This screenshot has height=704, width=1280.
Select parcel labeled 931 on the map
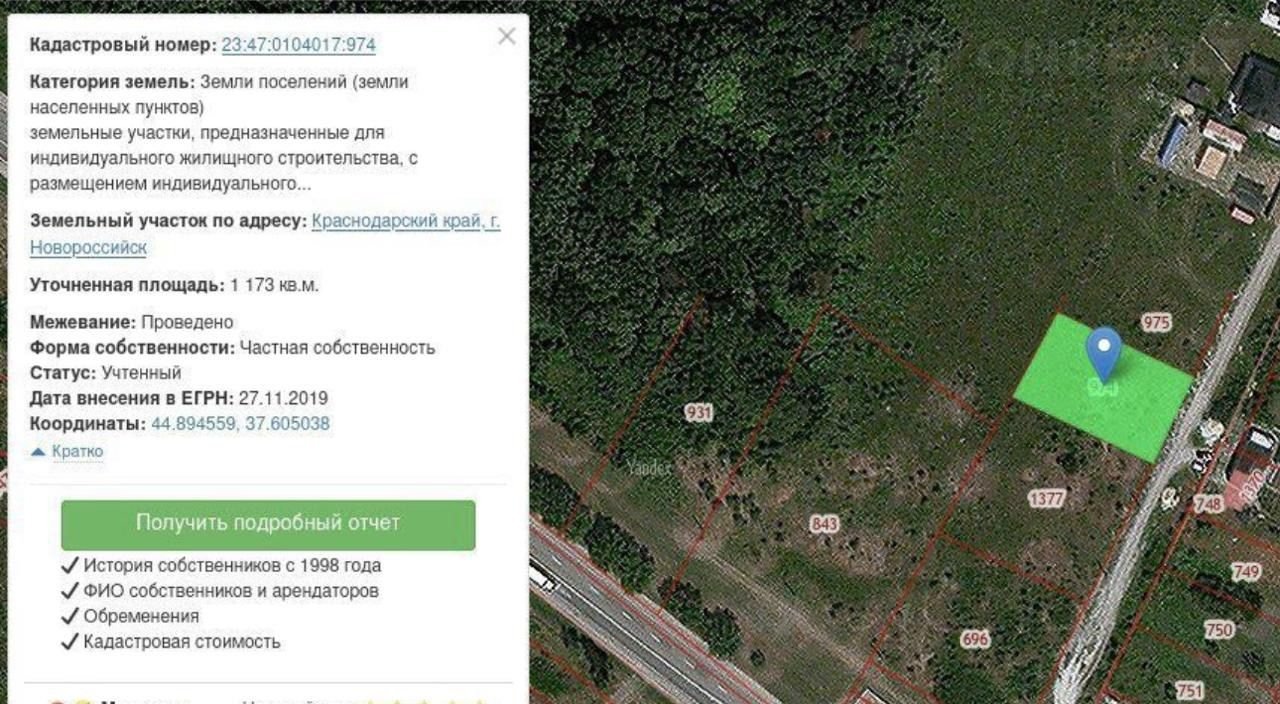699,412
